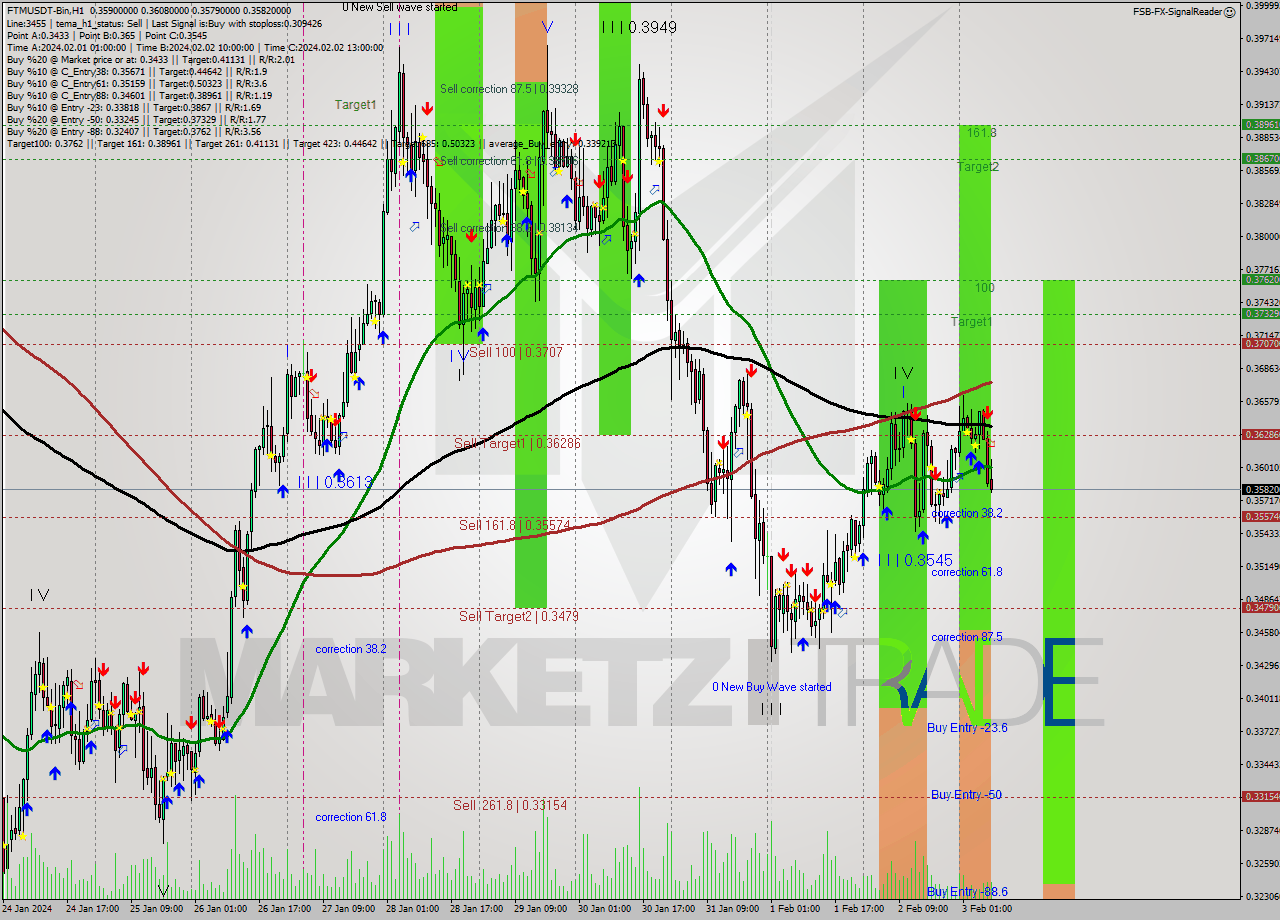Click the 'Sell 100 | 0.3707' label
The width and height of the screenshot is (1280, 920).
pyautogui.click(x=516, y=353)
